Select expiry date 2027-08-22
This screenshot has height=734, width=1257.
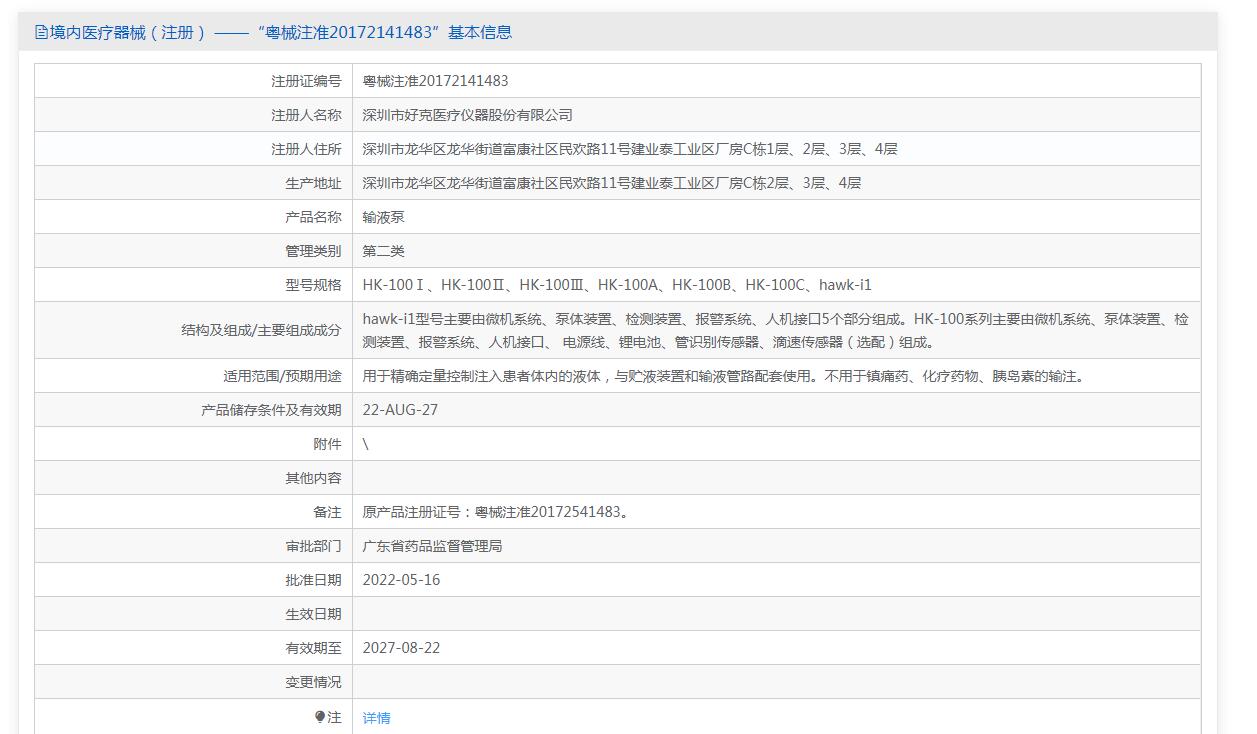tap(401, 648)
